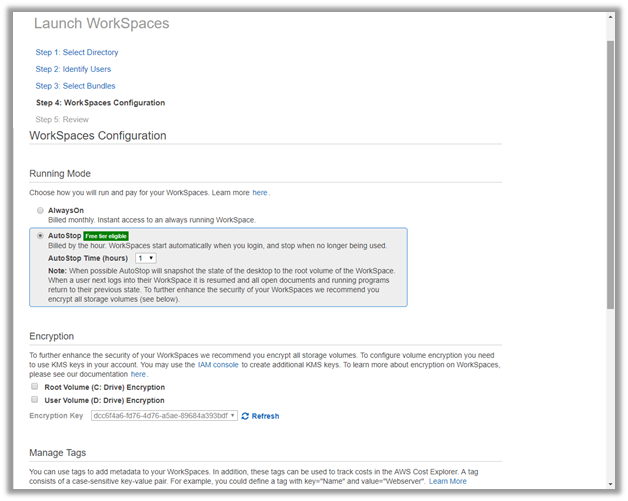This screenshot has width=628, height=501.
Task: Click the Refresh icon beside Encryption Key
Action: tap(245, 416)
